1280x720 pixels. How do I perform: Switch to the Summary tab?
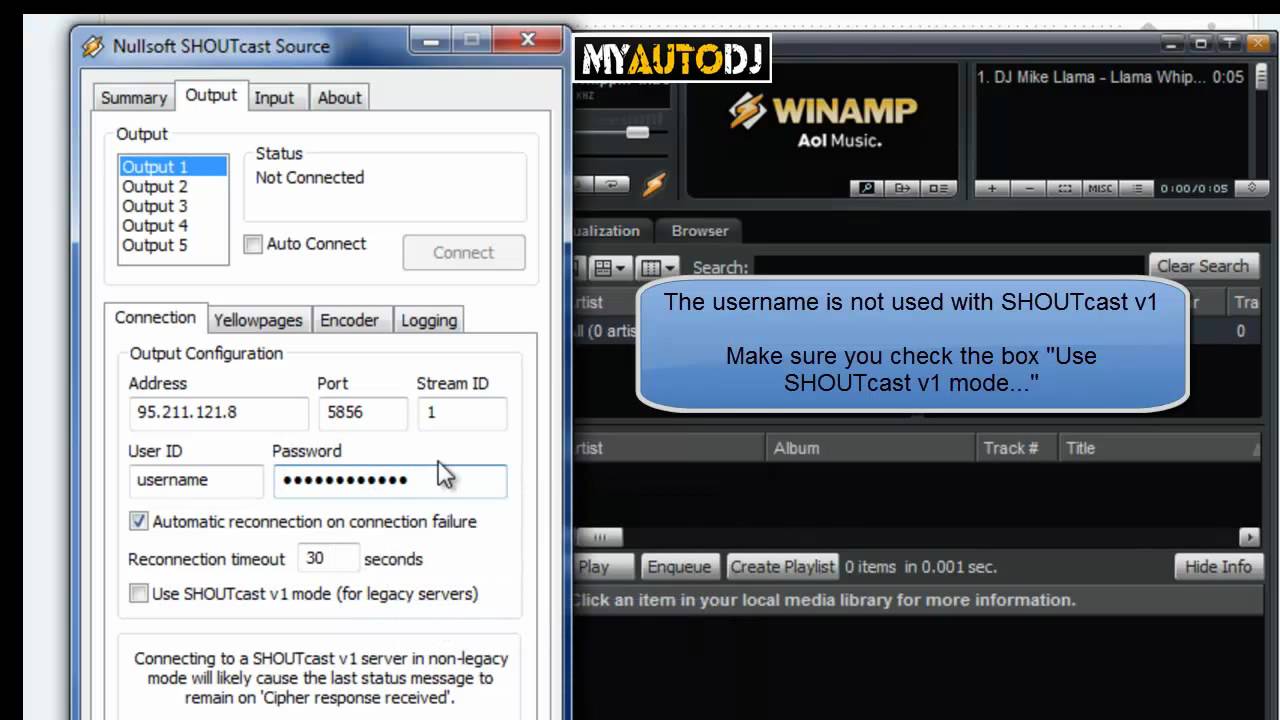coord(134,98)
